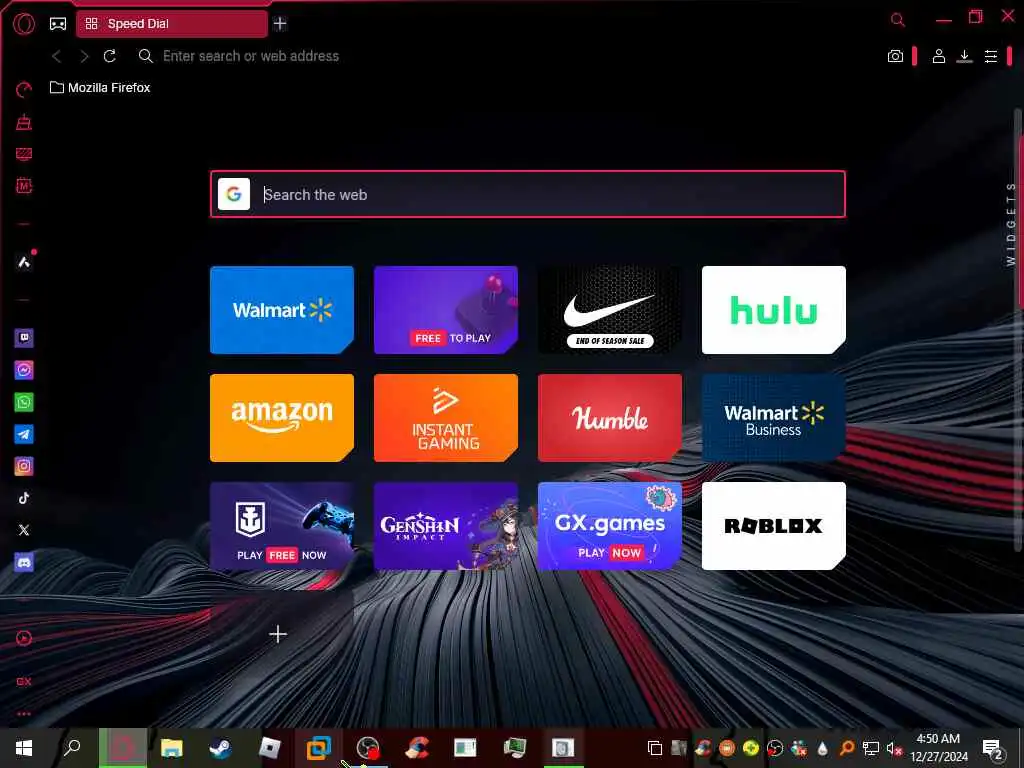The width and height of the screenshot is (1024, 768).
Task: Open GX Corner gamepad icon
Action: [58, 24]
